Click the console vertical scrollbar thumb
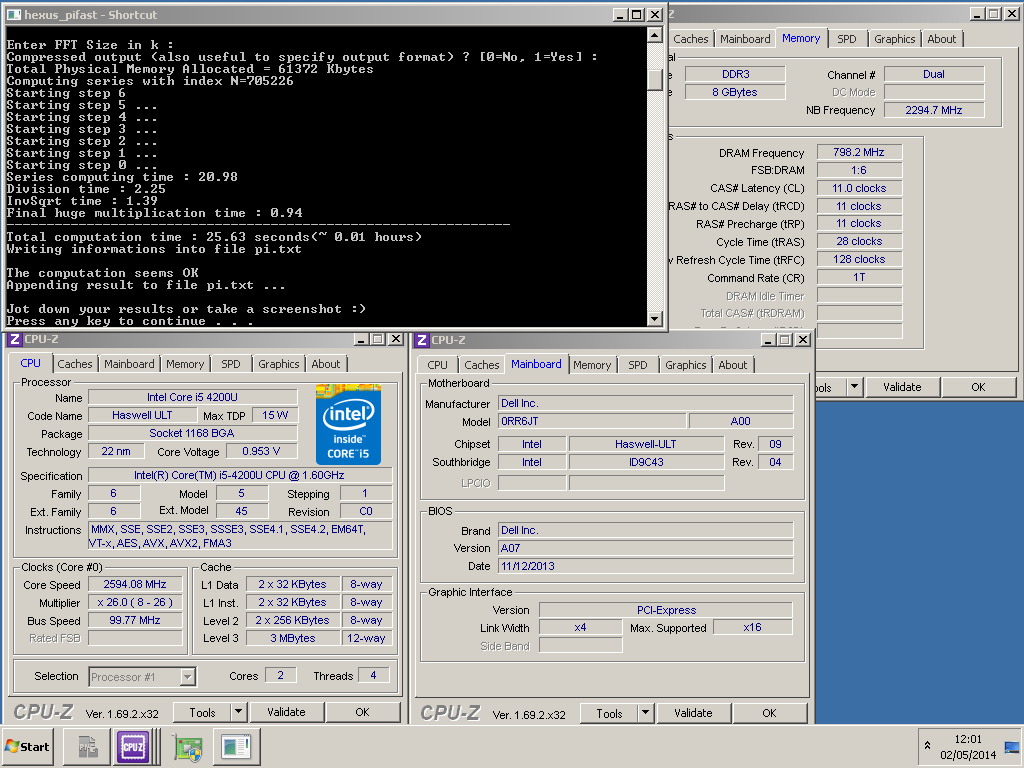Image resolution: width=1024 pixels, height=768 pixels. pos(654,80)
